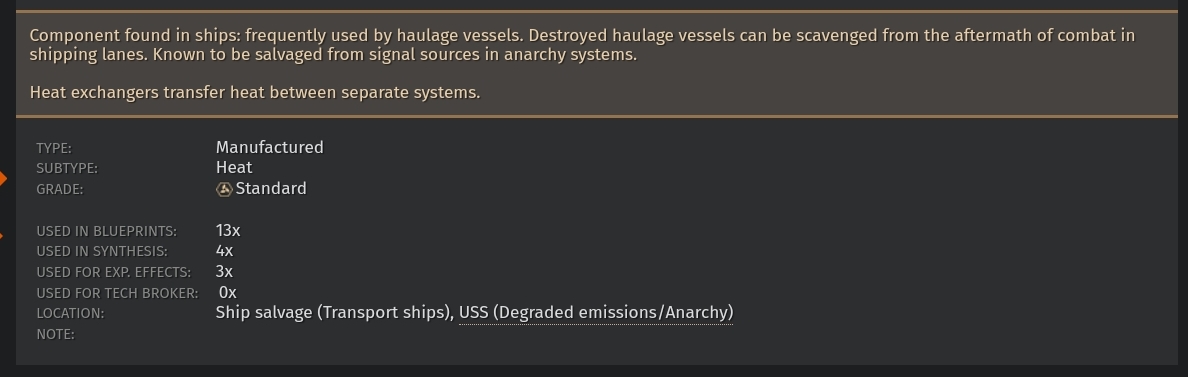Click the Standard grade text
Screen dimensions: 1188x377
(x=271, y=188)
